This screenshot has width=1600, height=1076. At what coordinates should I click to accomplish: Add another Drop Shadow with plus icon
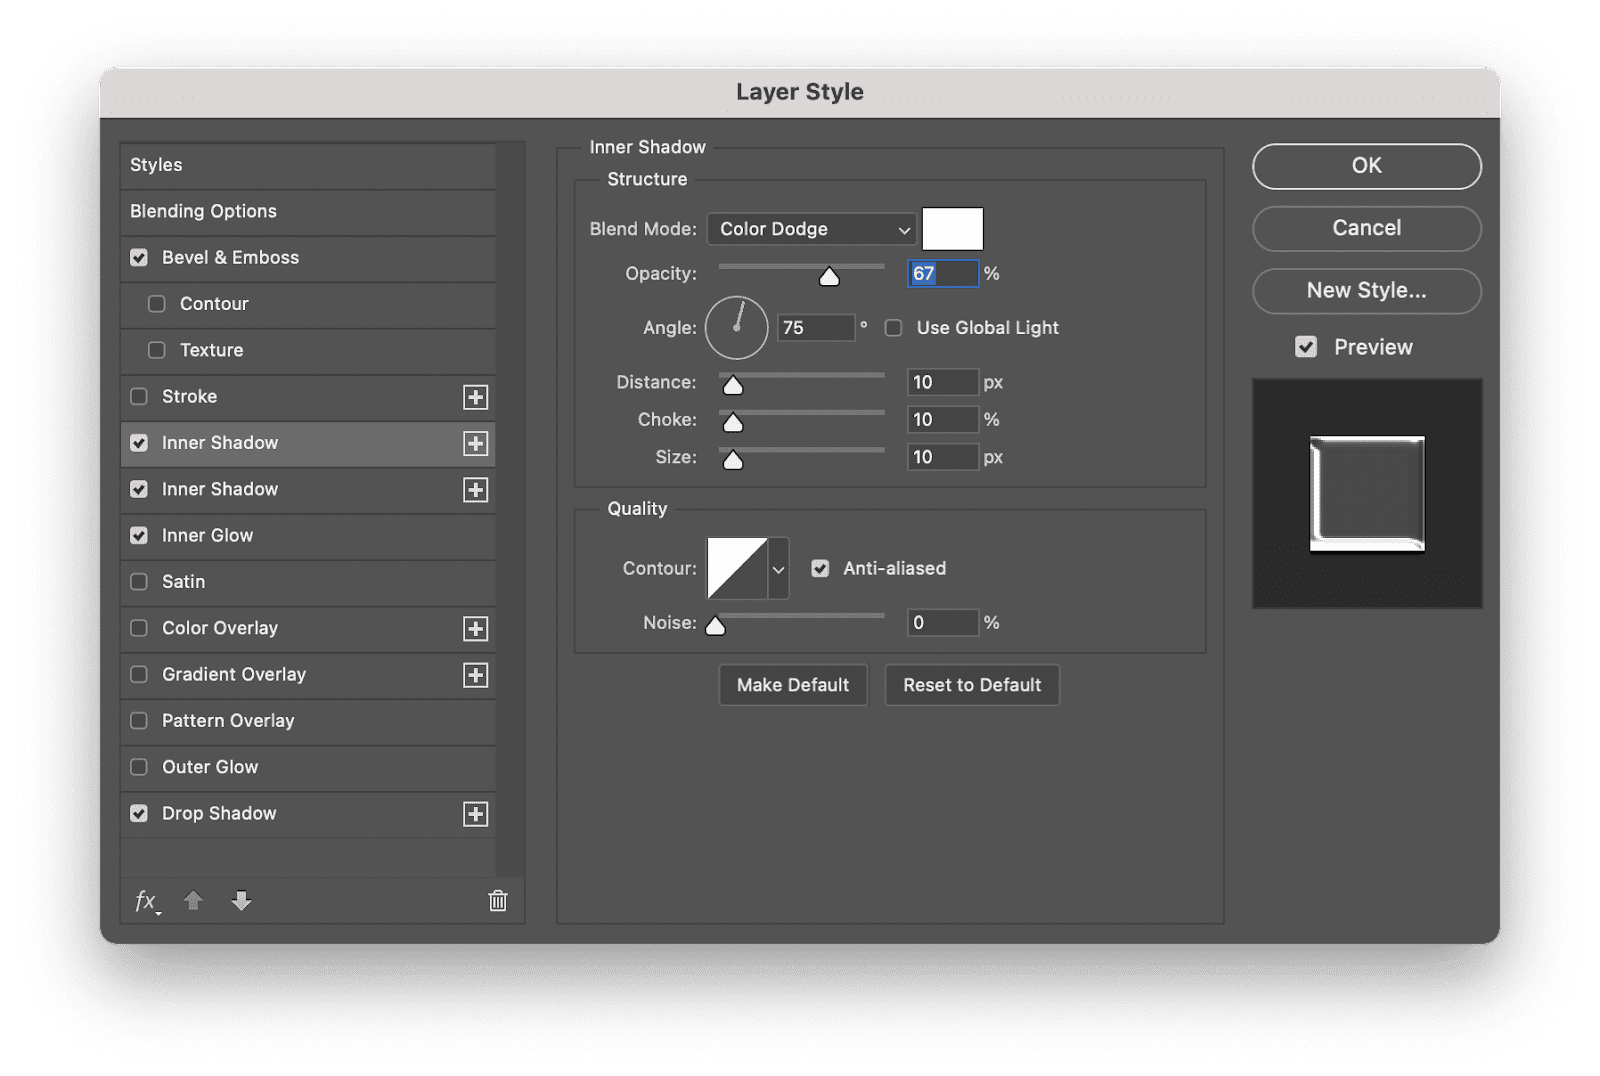(476, 814)
